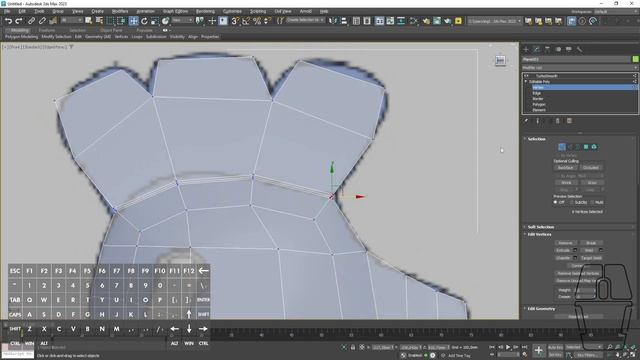
Task: Open the Utilities wrench tab in command panel
Action: coord(579,49)
